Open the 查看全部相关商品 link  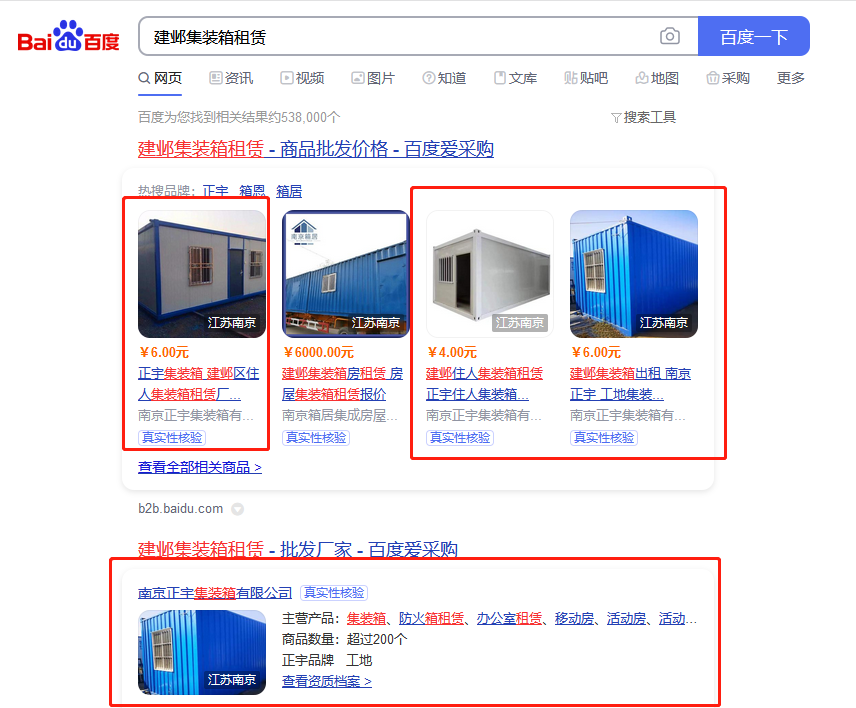tap(200, 468)
